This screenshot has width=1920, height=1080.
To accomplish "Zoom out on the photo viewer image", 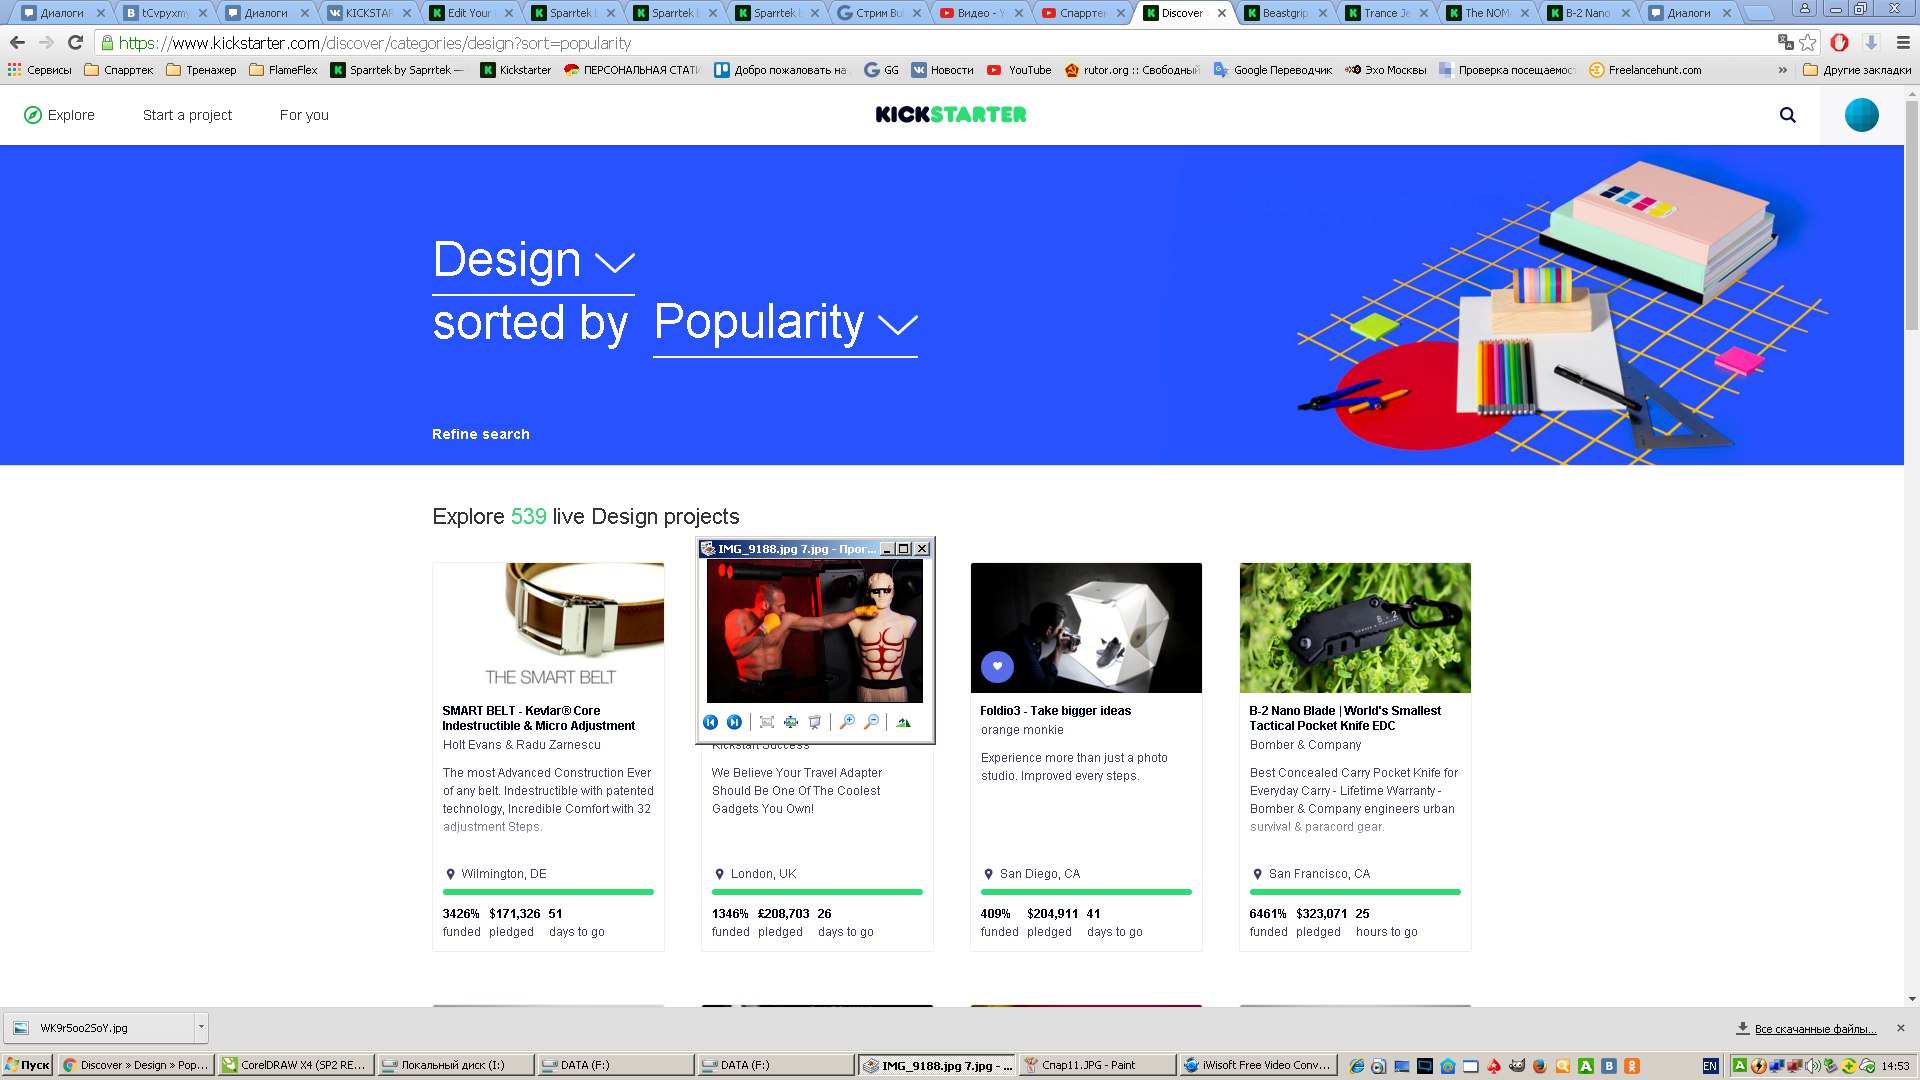I will 871,722.
